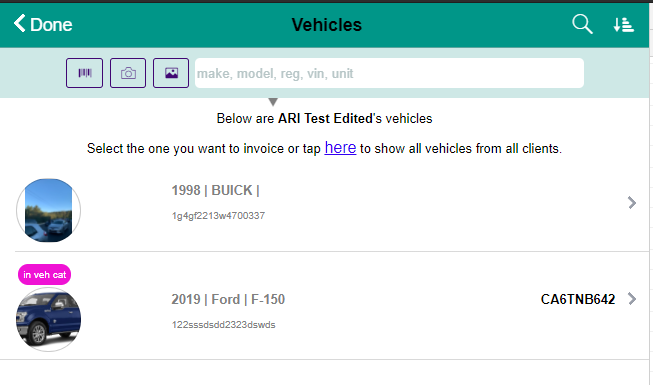Expand the Ford F-150 row's chevron

click(x=632, y=299)
